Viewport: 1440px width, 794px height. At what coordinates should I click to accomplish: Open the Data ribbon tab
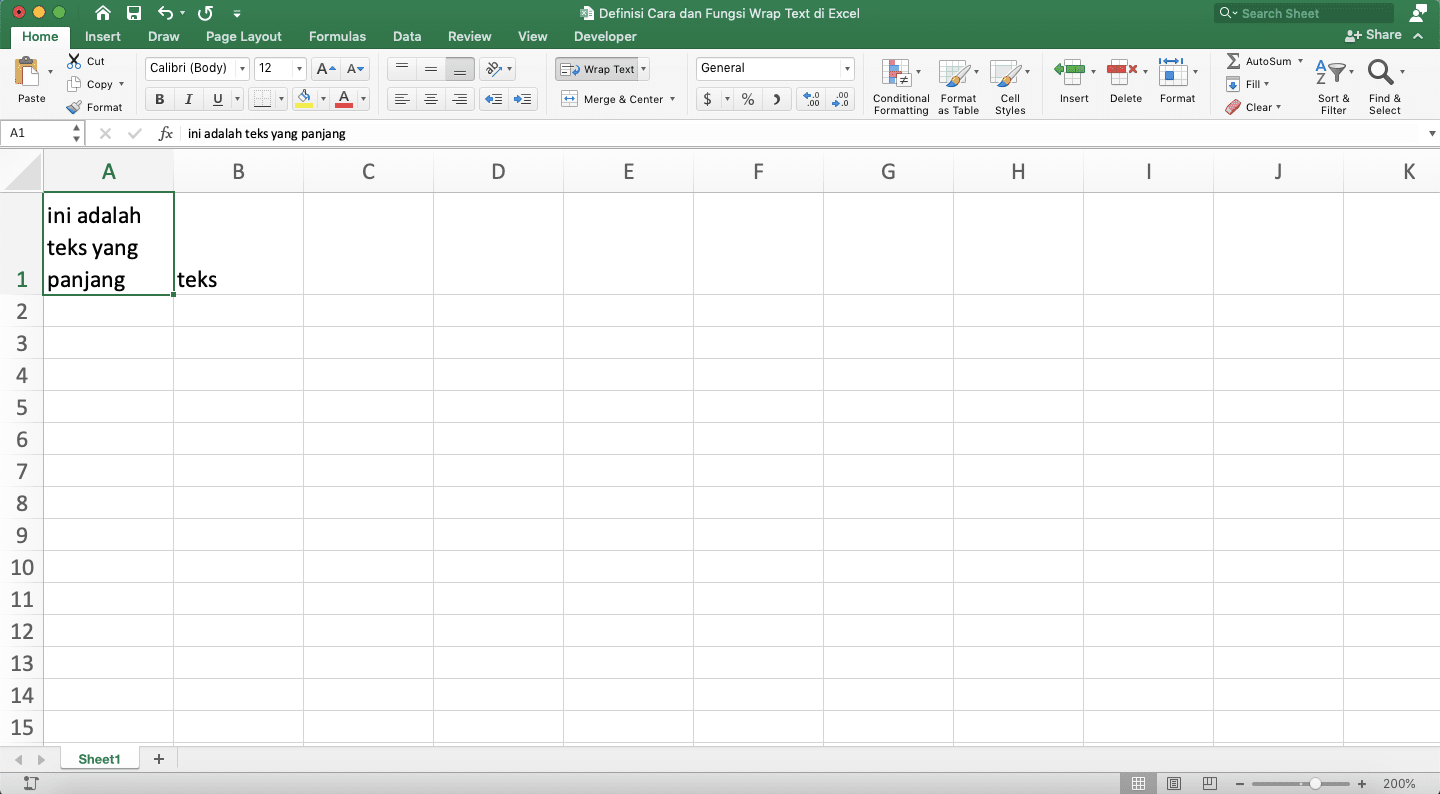pos(407,36)
